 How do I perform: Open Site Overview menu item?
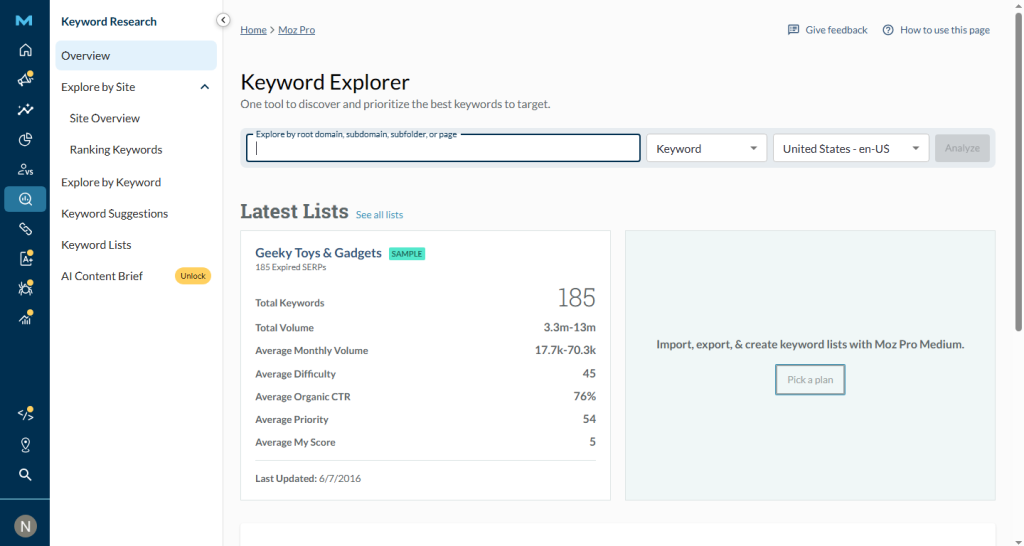[104, 118]
